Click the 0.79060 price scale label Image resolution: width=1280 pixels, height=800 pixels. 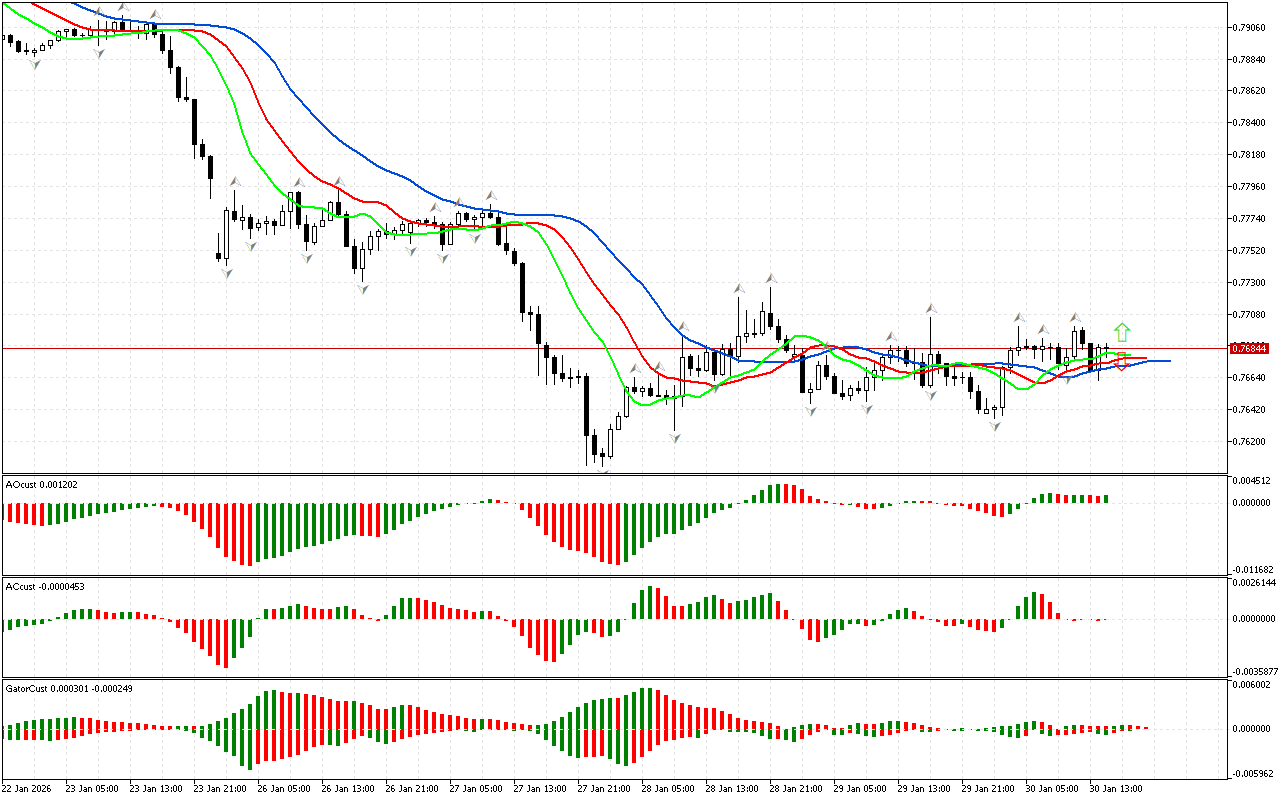click(x=1252, y=27)
